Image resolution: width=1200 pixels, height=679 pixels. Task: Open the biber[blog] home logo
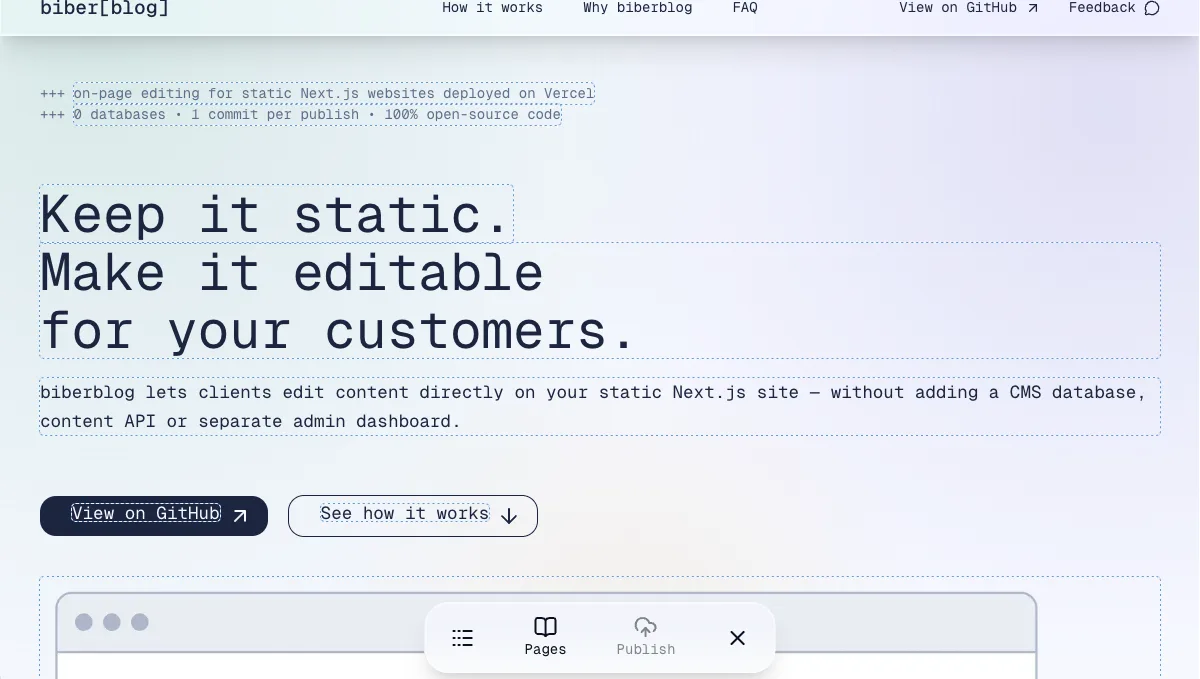(x=105, y=8)
